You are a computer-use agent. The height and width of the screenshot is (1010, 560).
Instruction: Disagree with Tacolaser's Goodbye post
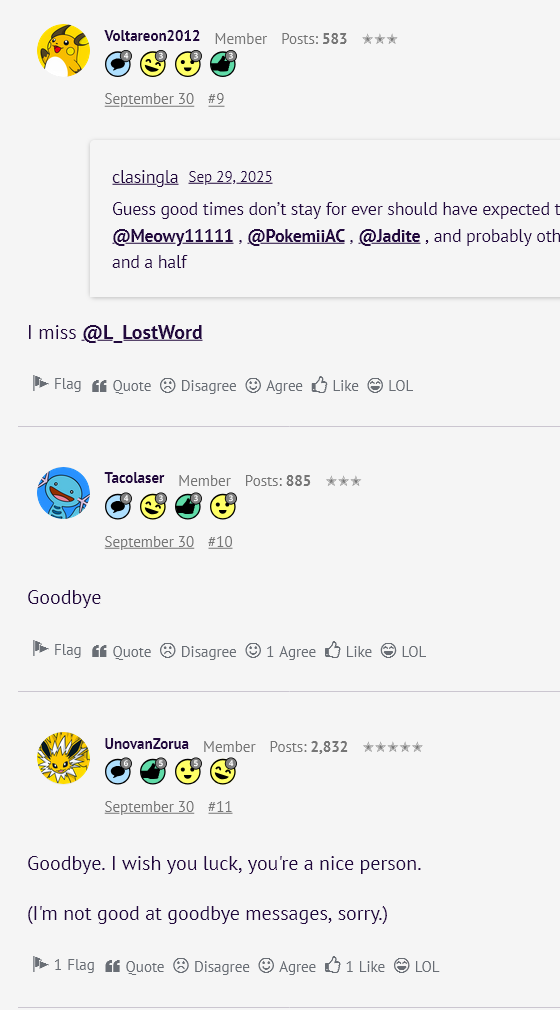click(x=198, y=651)
